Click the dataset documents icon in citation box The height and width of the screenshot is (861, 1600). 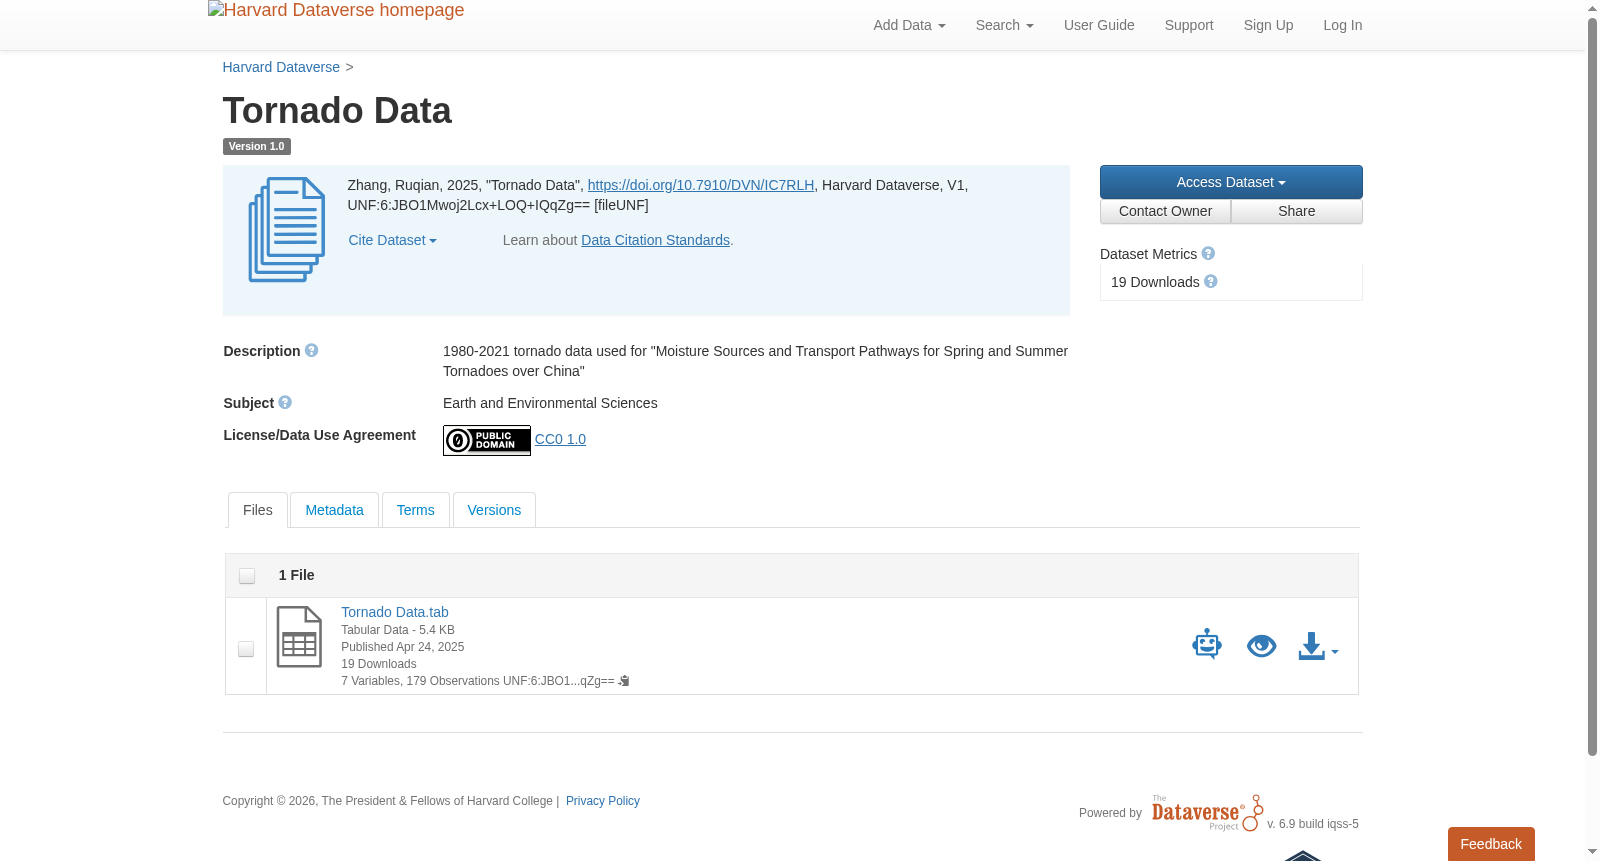coord(287,230)
